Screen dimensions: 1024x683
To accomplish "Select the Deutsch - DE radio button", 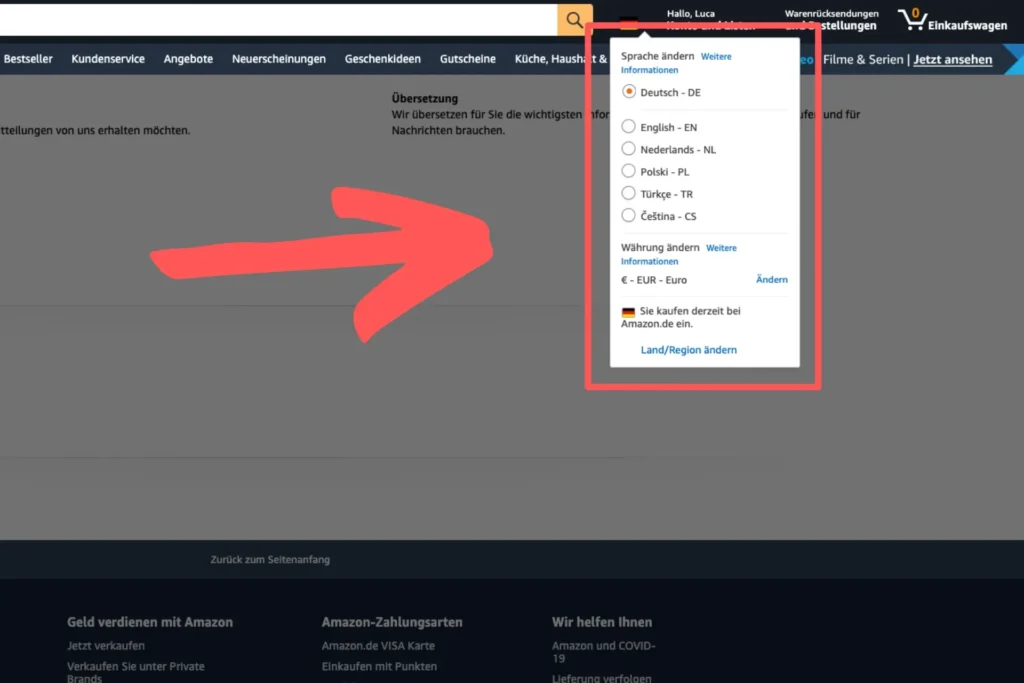I will point(629,92).
